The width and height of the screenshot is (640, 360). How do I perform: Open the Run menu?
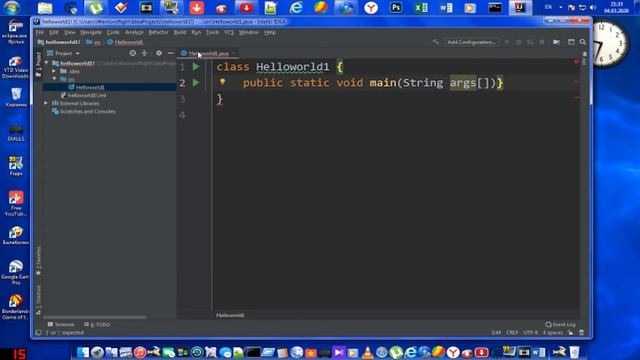click(x=196, y=32)
